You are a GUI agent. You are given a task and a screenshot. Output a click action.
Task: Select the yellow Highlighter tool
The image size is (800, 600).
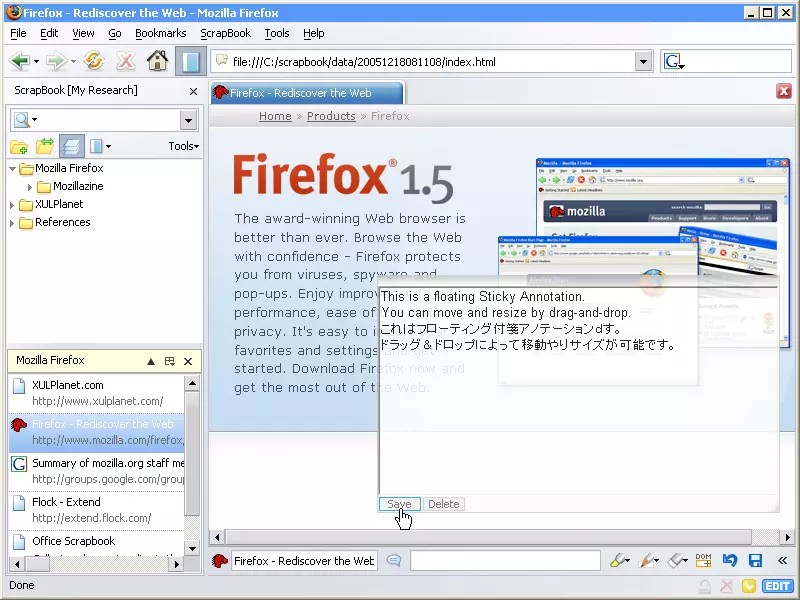[619, 561]
